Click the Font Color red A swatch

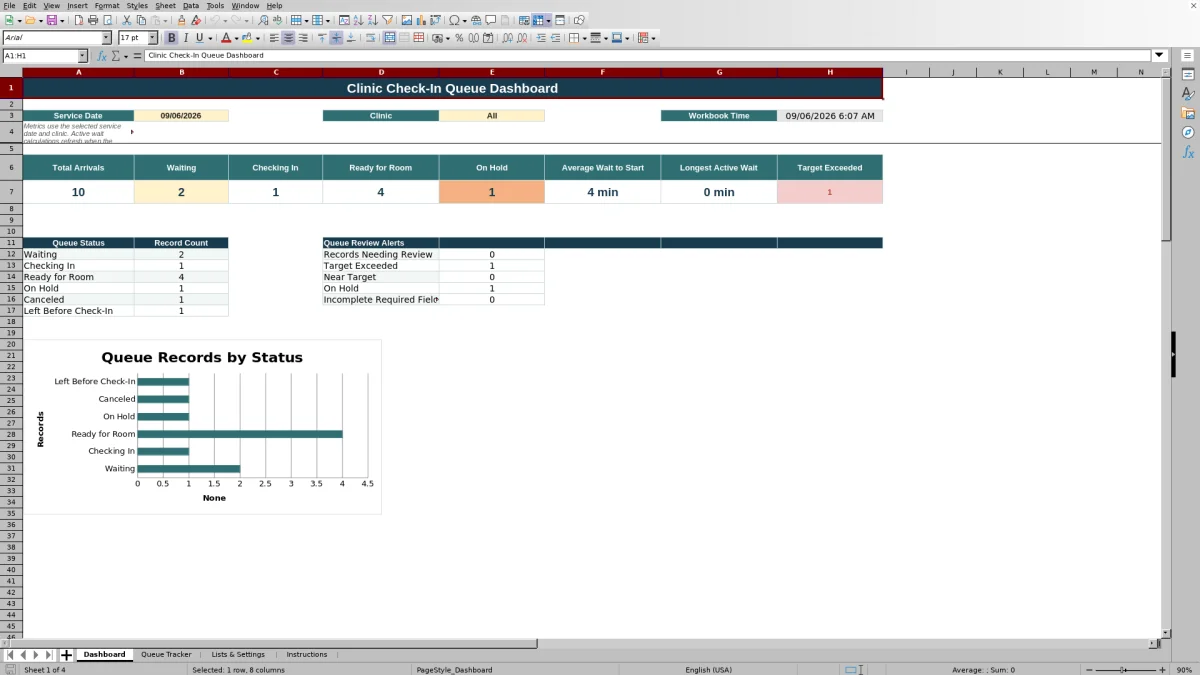[x=226, y=38]
